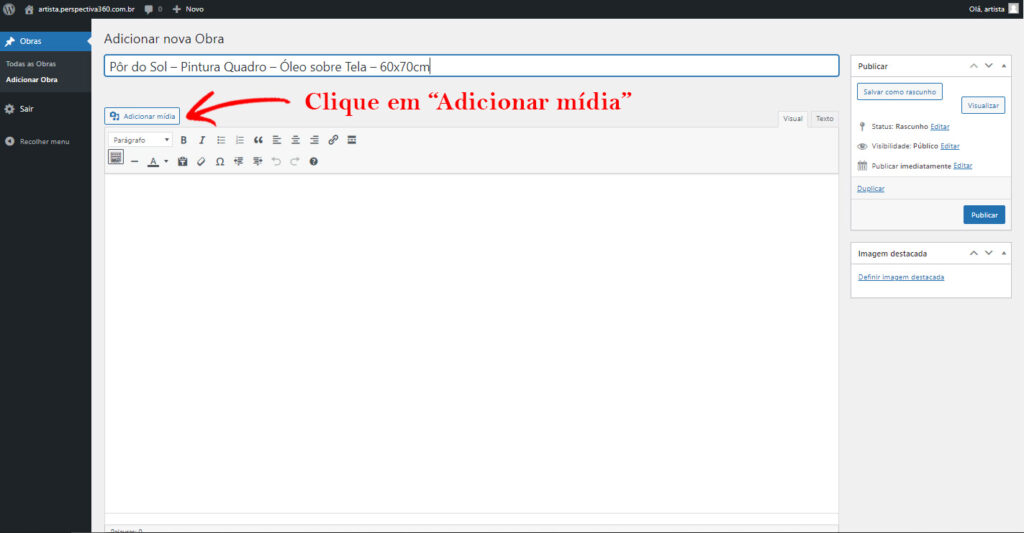Switch to the Visual editor tab
The width and height of the screenshot is (1024, 533).
[793, 119]
